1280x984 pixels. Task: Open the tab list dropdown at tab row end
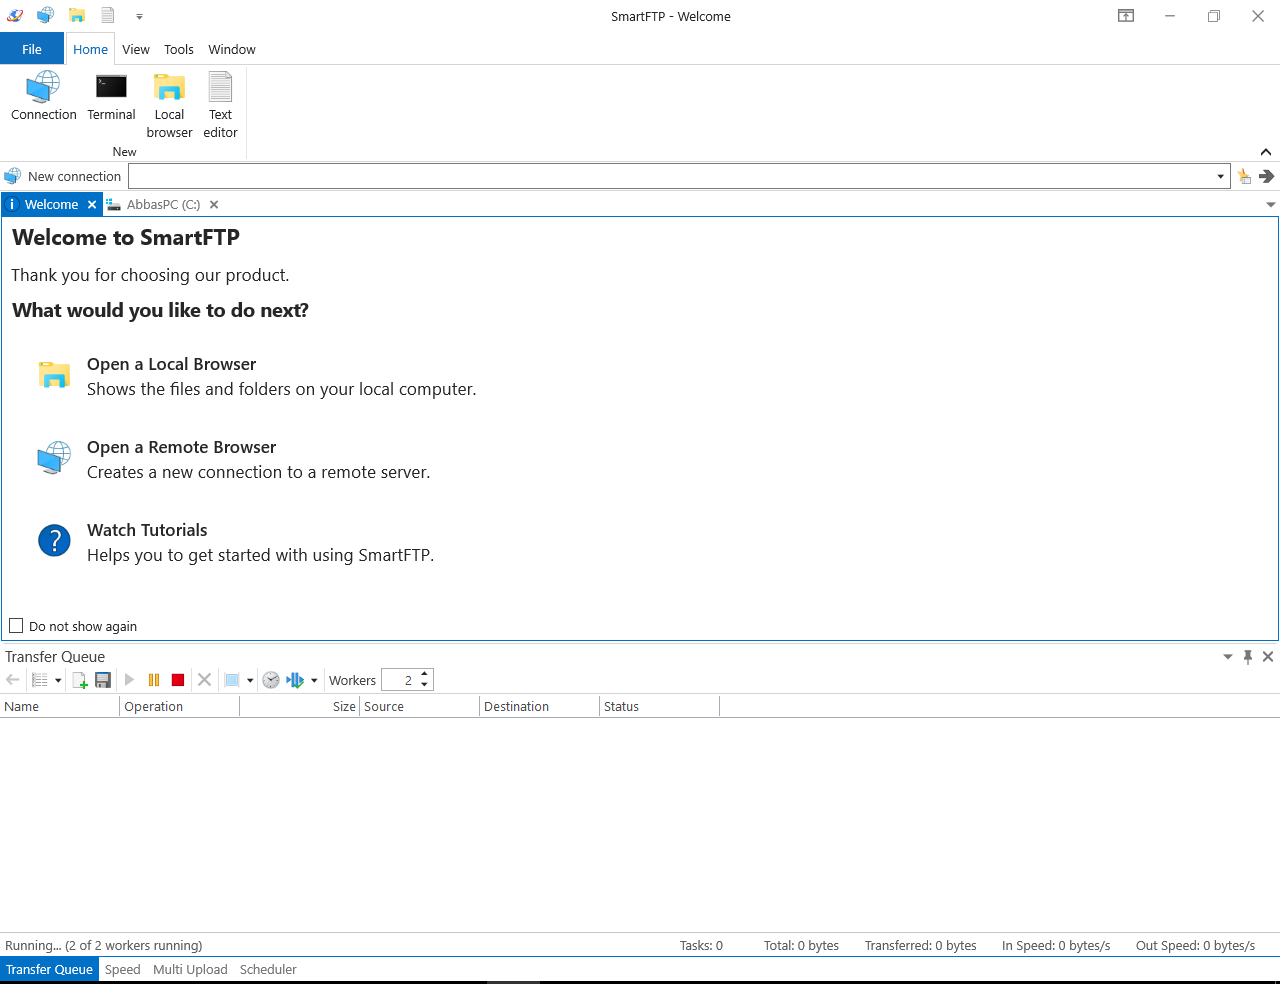pyautogui.click(x=1270, y=205)
